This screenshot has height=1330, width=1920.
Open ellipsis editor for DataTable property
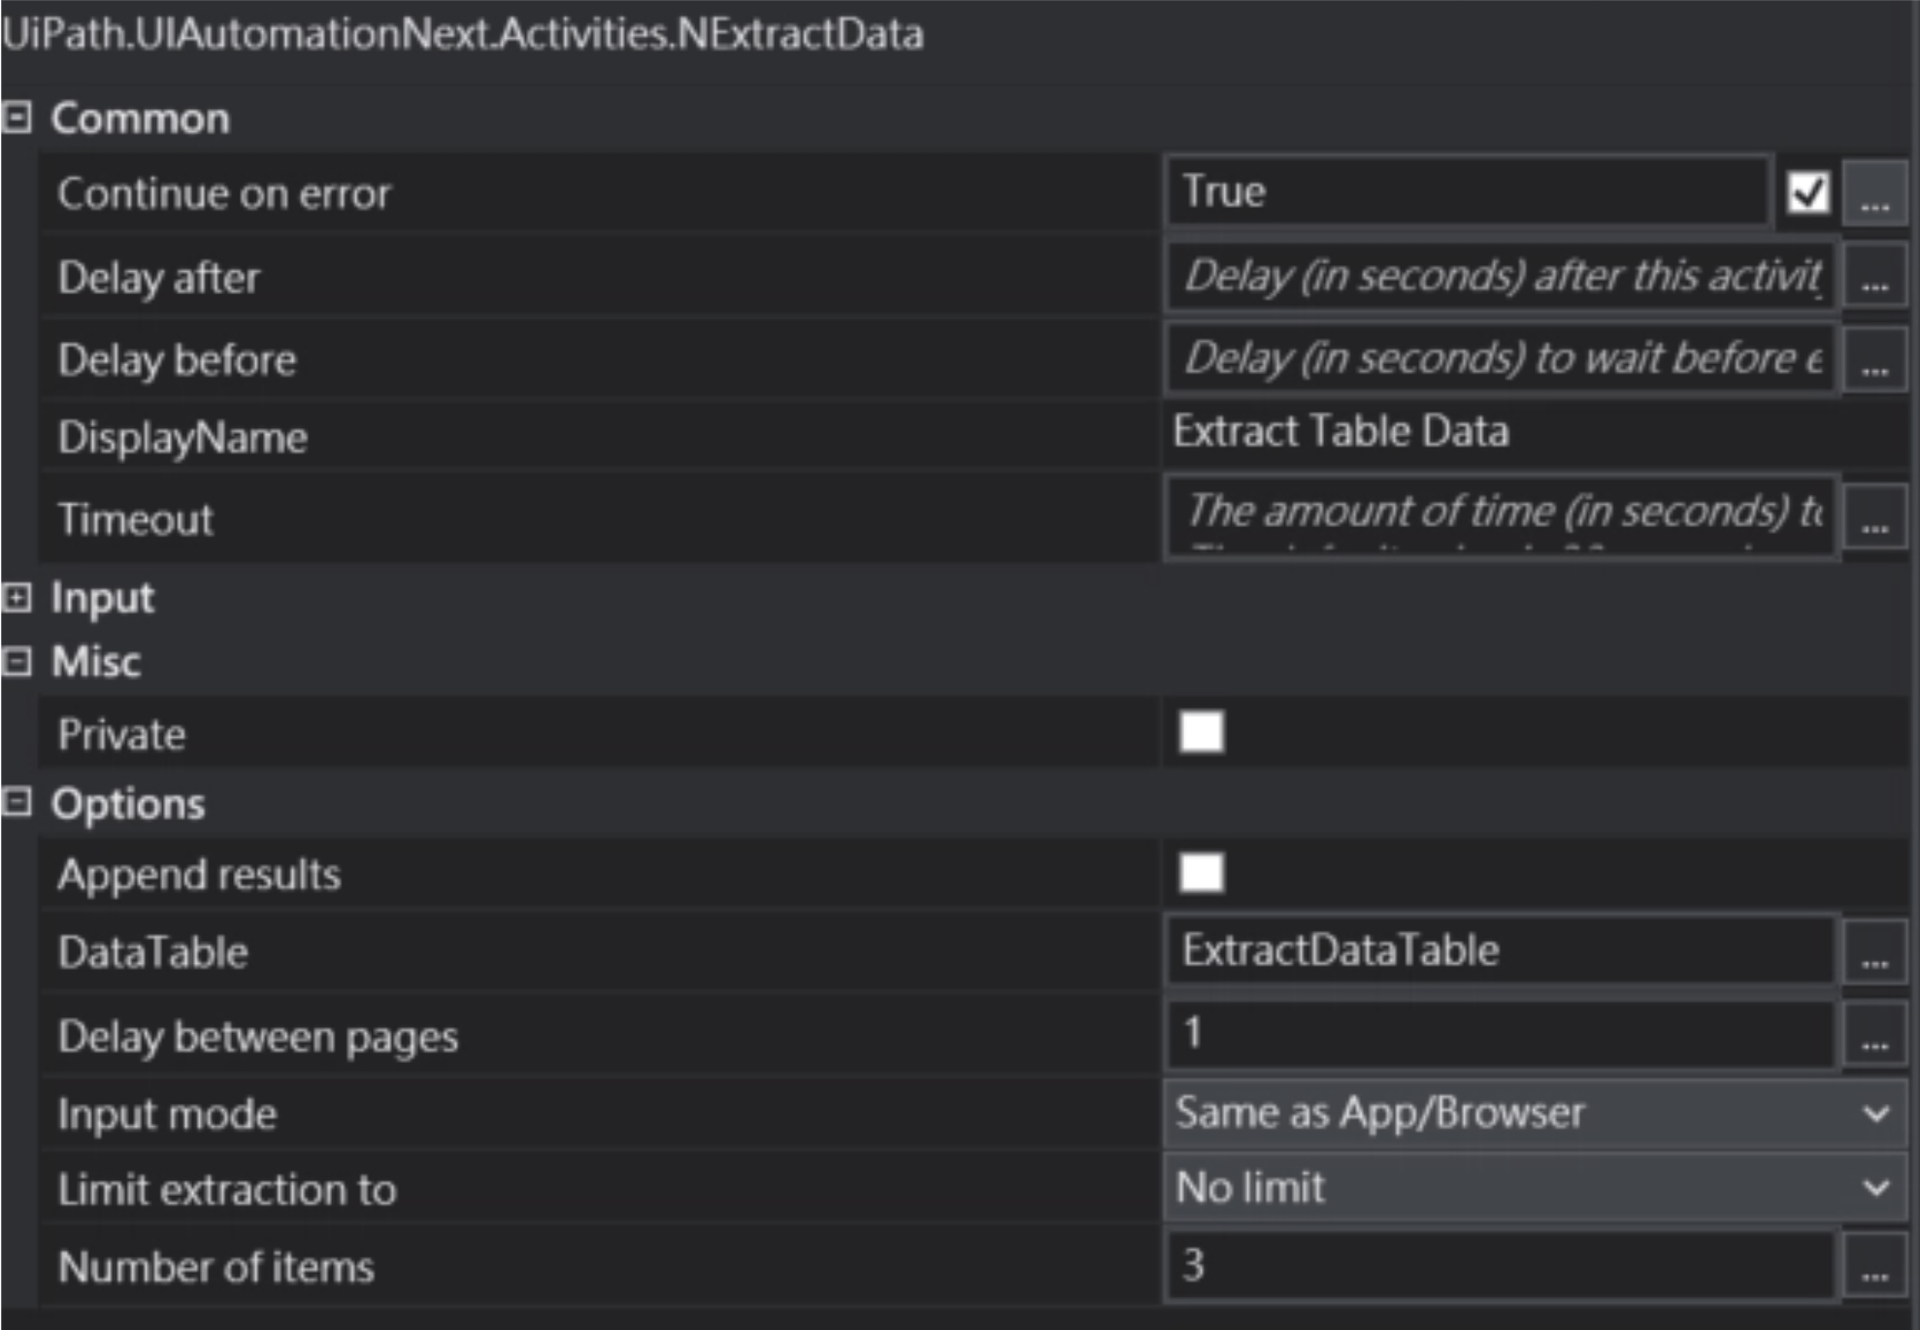click(x=1874, y=952)
